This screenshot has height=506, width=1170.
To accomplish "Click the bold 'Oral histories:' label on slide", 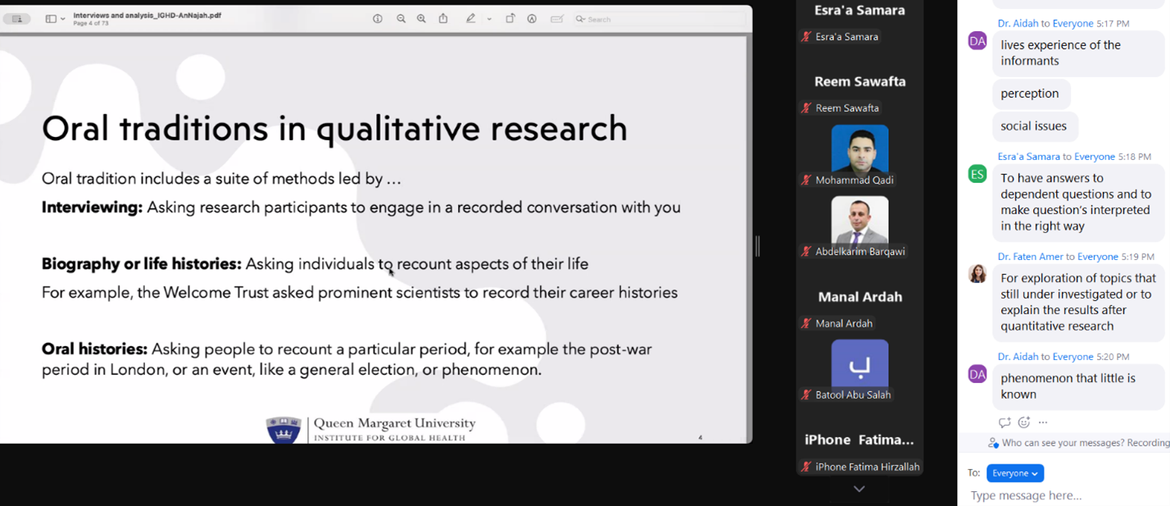I will 96,349.
